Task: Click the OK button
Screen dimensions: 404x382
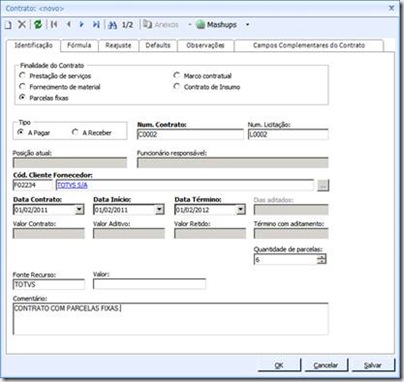Action: coord(279,365)
